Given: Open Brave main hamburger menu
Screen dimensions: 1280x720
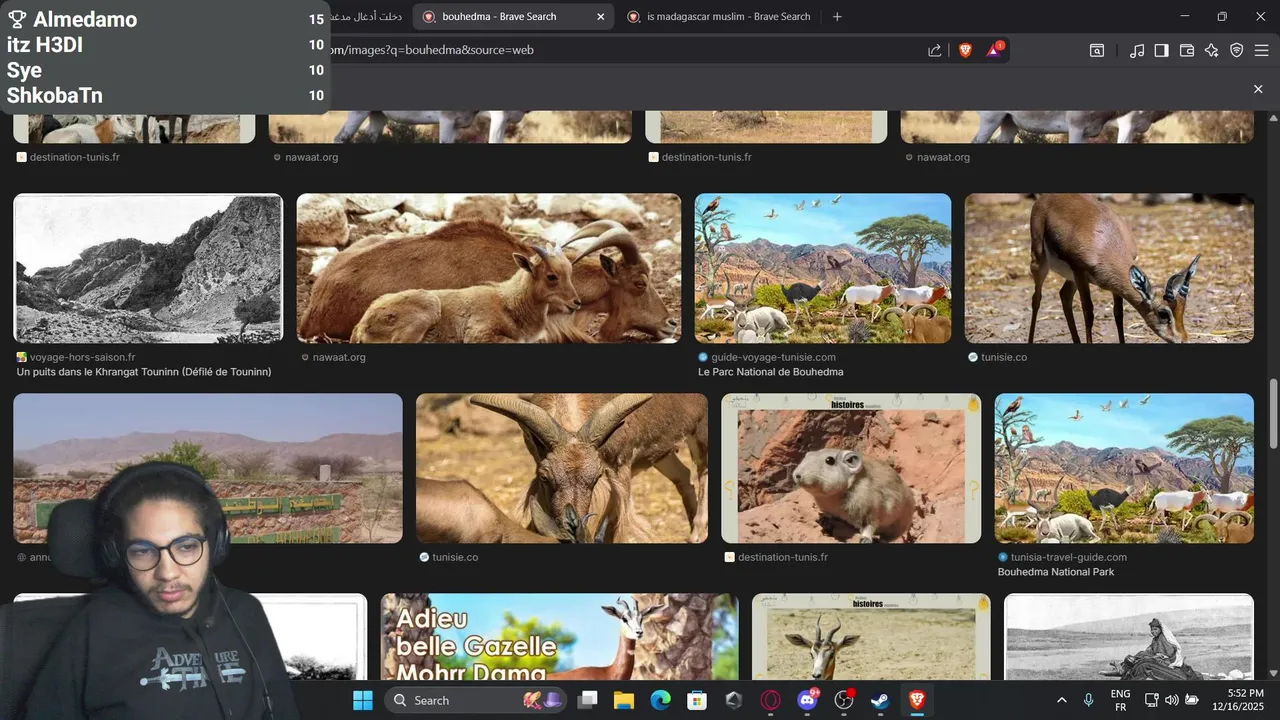Looking at the screenshot, I should coord(1261,50).
